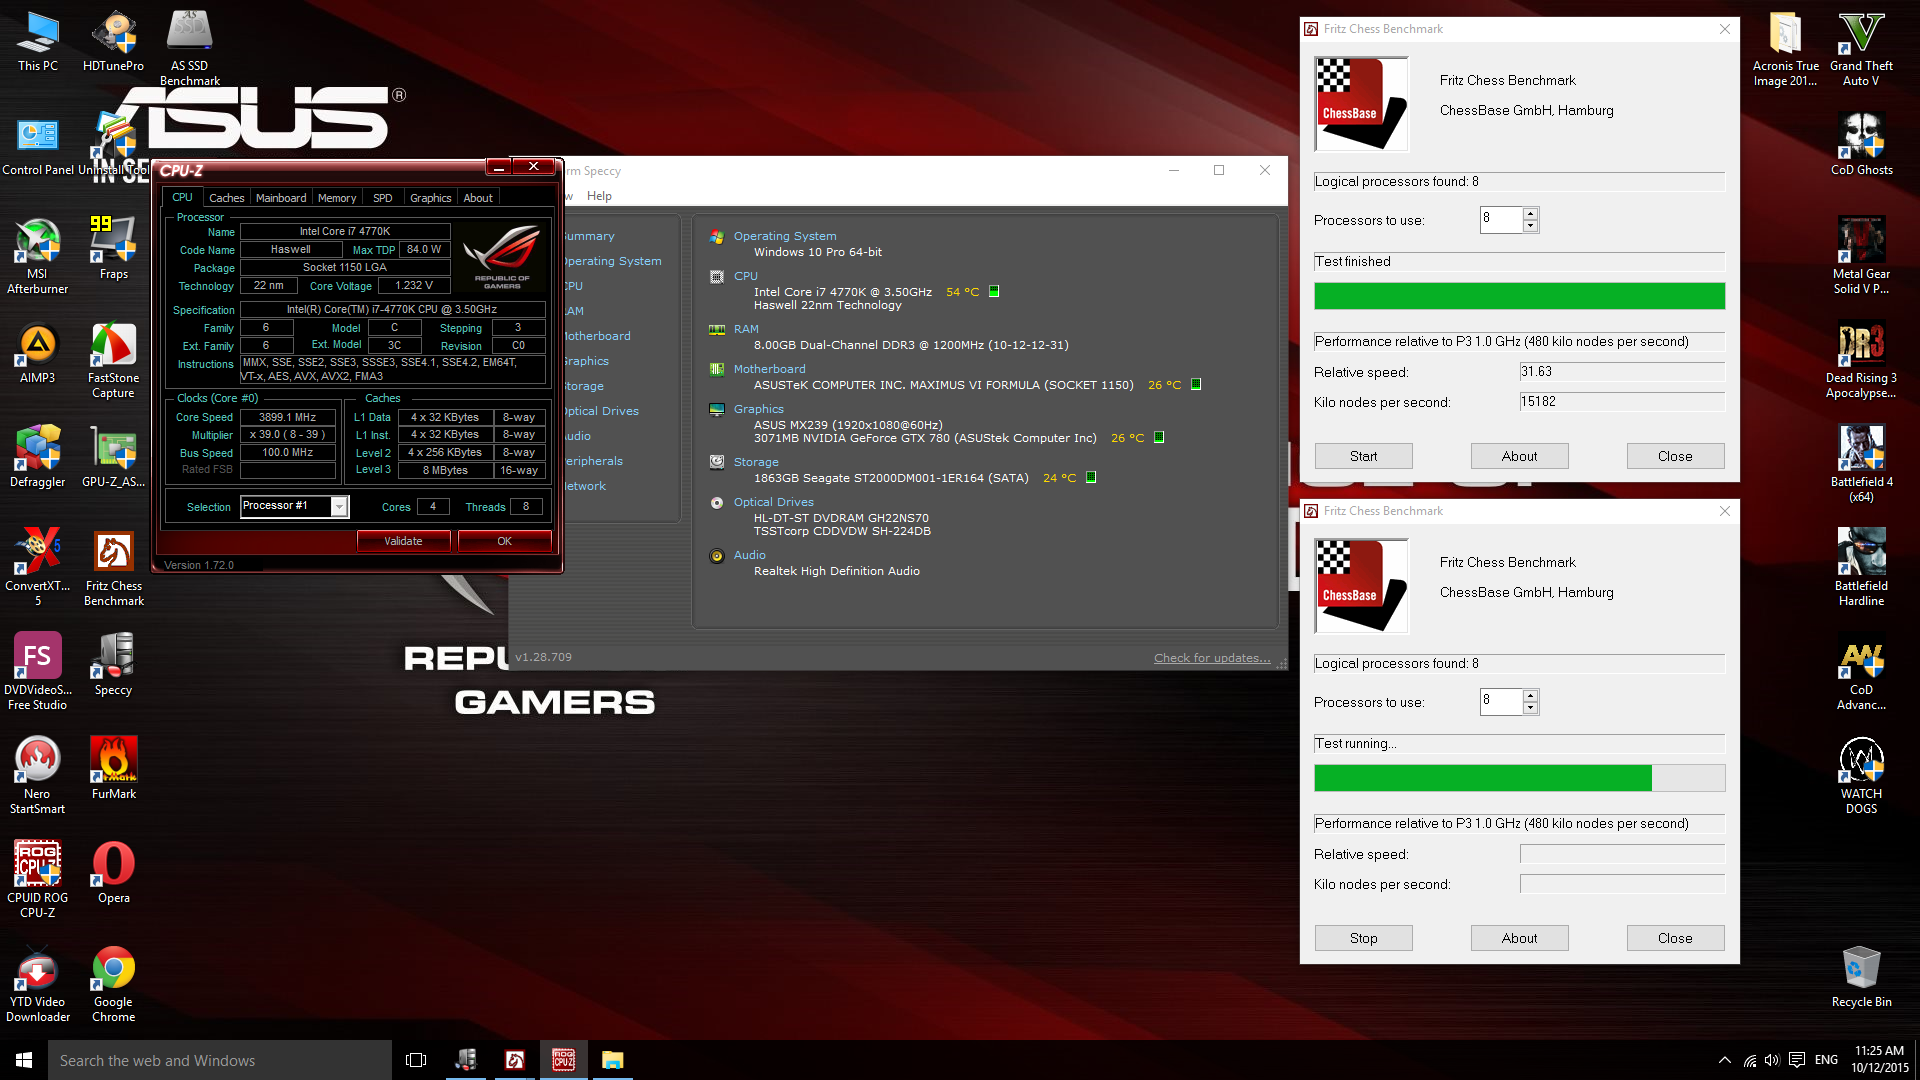
Task: Click the Fritz Chess Benchmark taskbar icon
Action: [x=514, y=1060]
